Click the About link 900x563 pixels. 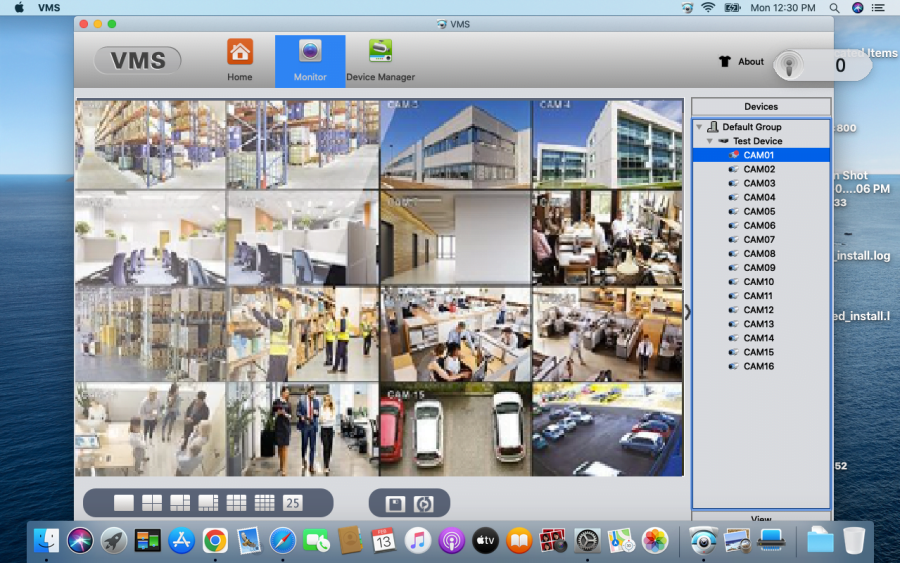click(x=751, y=62)
